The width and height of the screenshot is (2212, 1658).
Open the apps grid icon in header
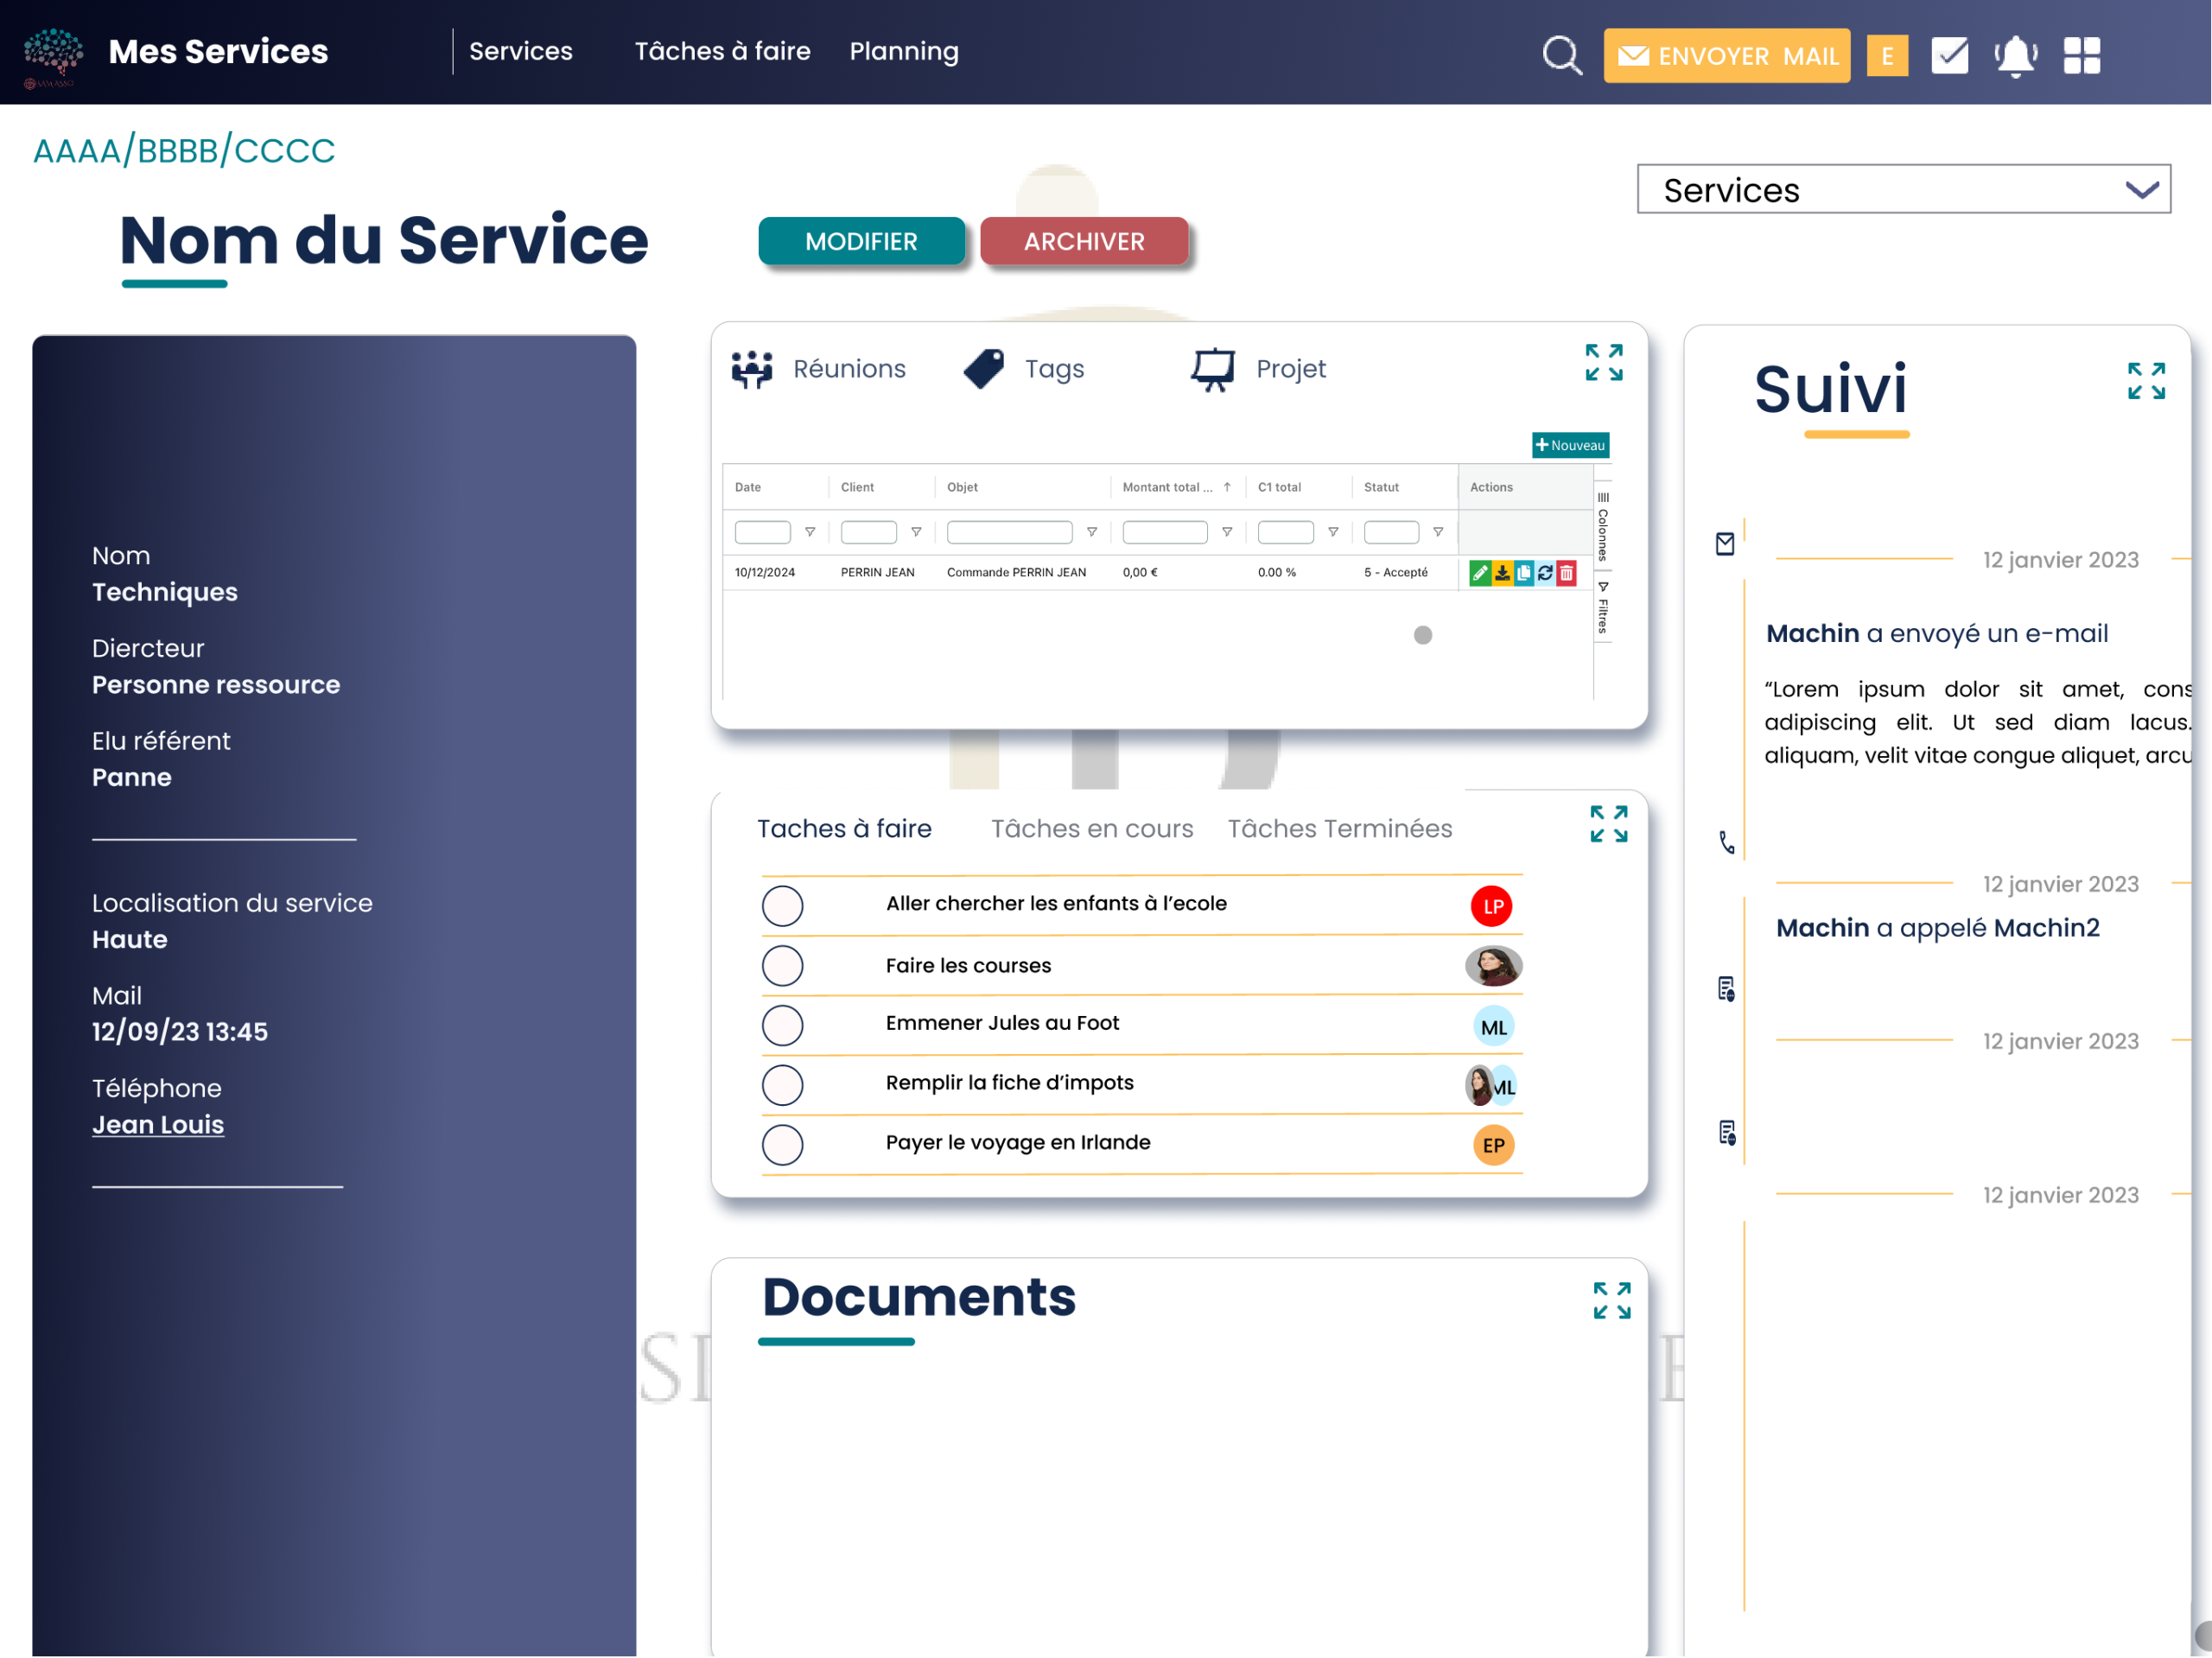click(x=2082, y=55)
